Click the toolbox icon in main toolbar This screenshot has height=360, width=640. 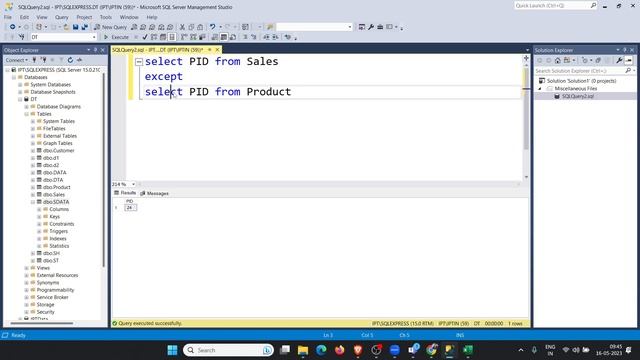pyautogui.click(x=380, y=27)
